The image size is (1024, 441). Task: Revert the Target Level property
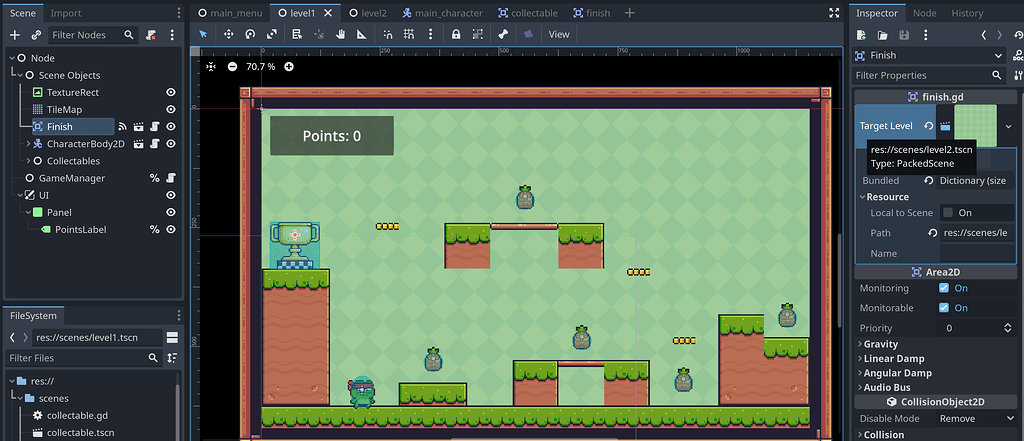[928, 126]
